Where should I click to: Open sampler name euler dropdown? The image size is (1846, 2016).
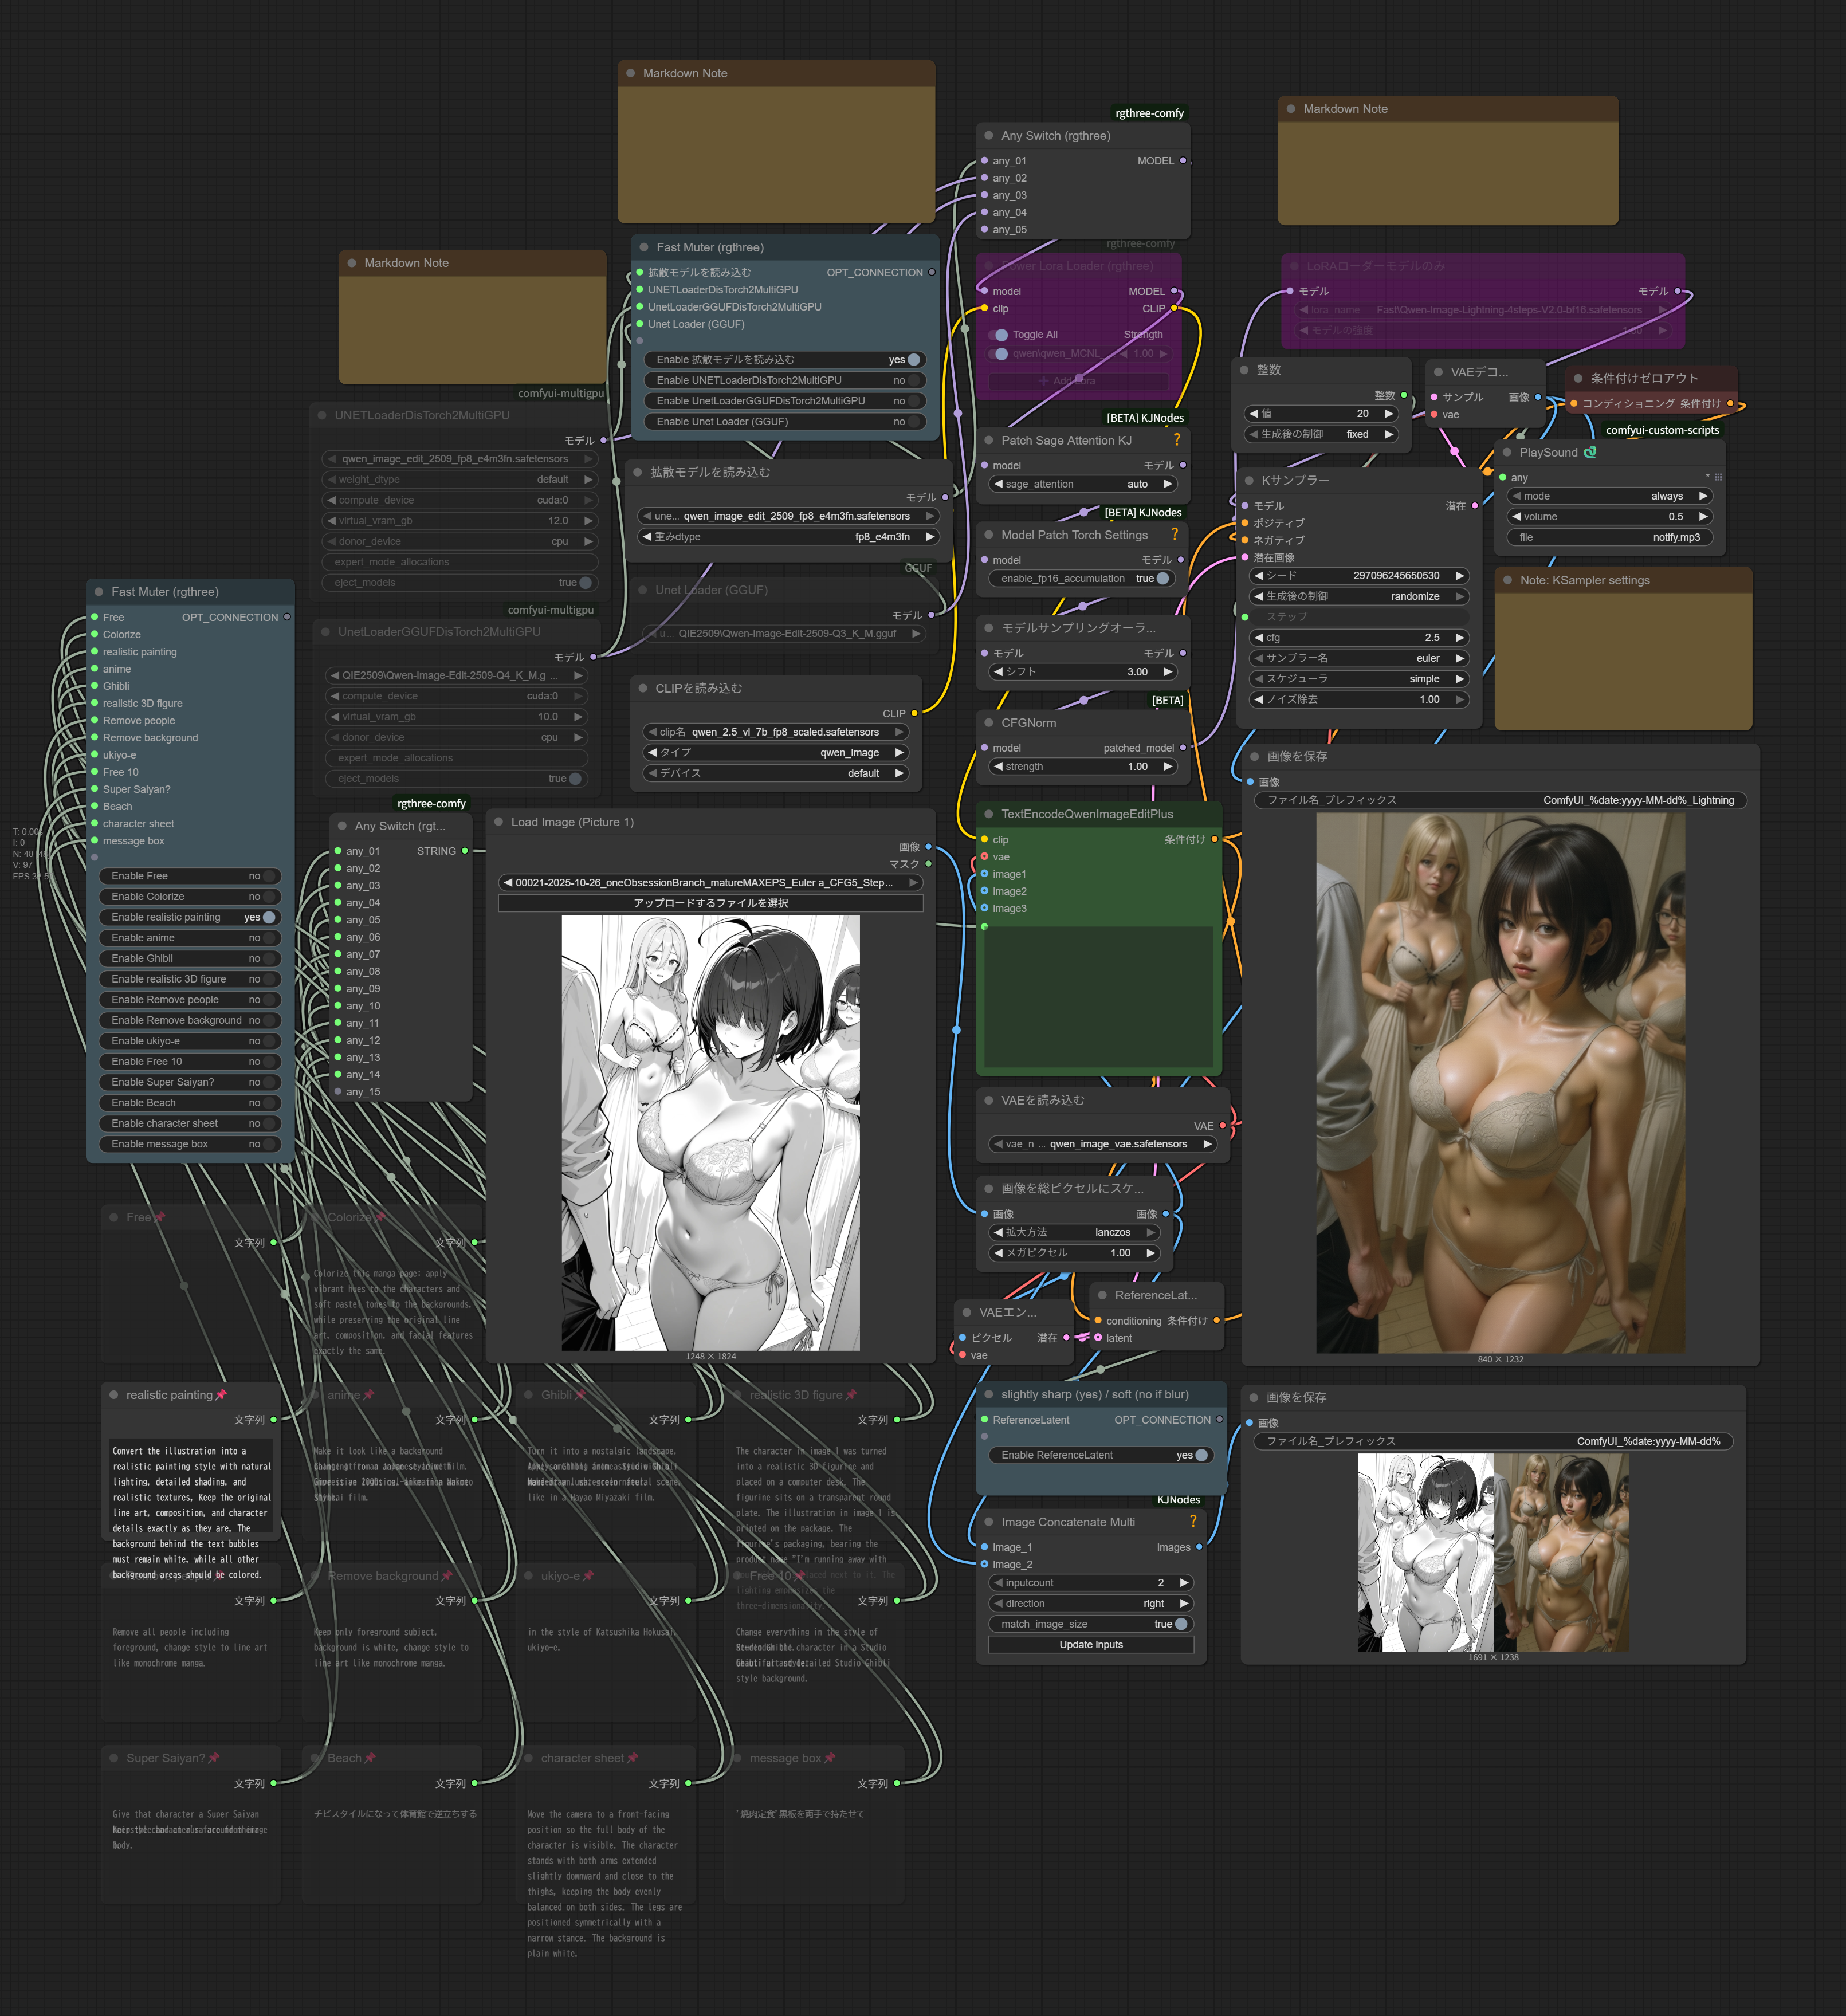(x=1360, y=658)
